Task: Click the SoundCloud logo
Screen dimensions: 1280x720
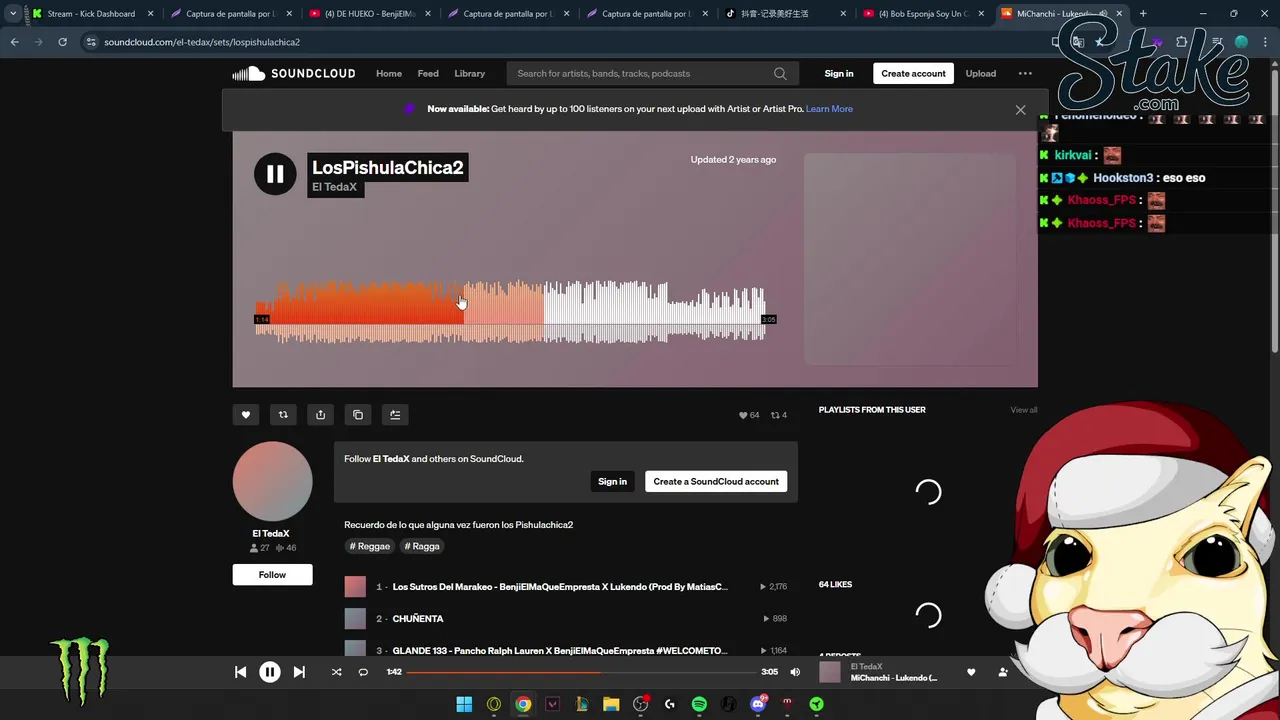Action: pyautogui.click(x=294, y=73)
